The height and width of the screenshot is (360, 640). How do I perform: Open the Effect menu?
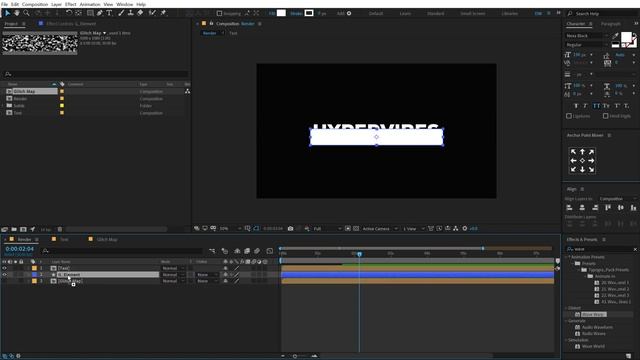coord(71,4)
